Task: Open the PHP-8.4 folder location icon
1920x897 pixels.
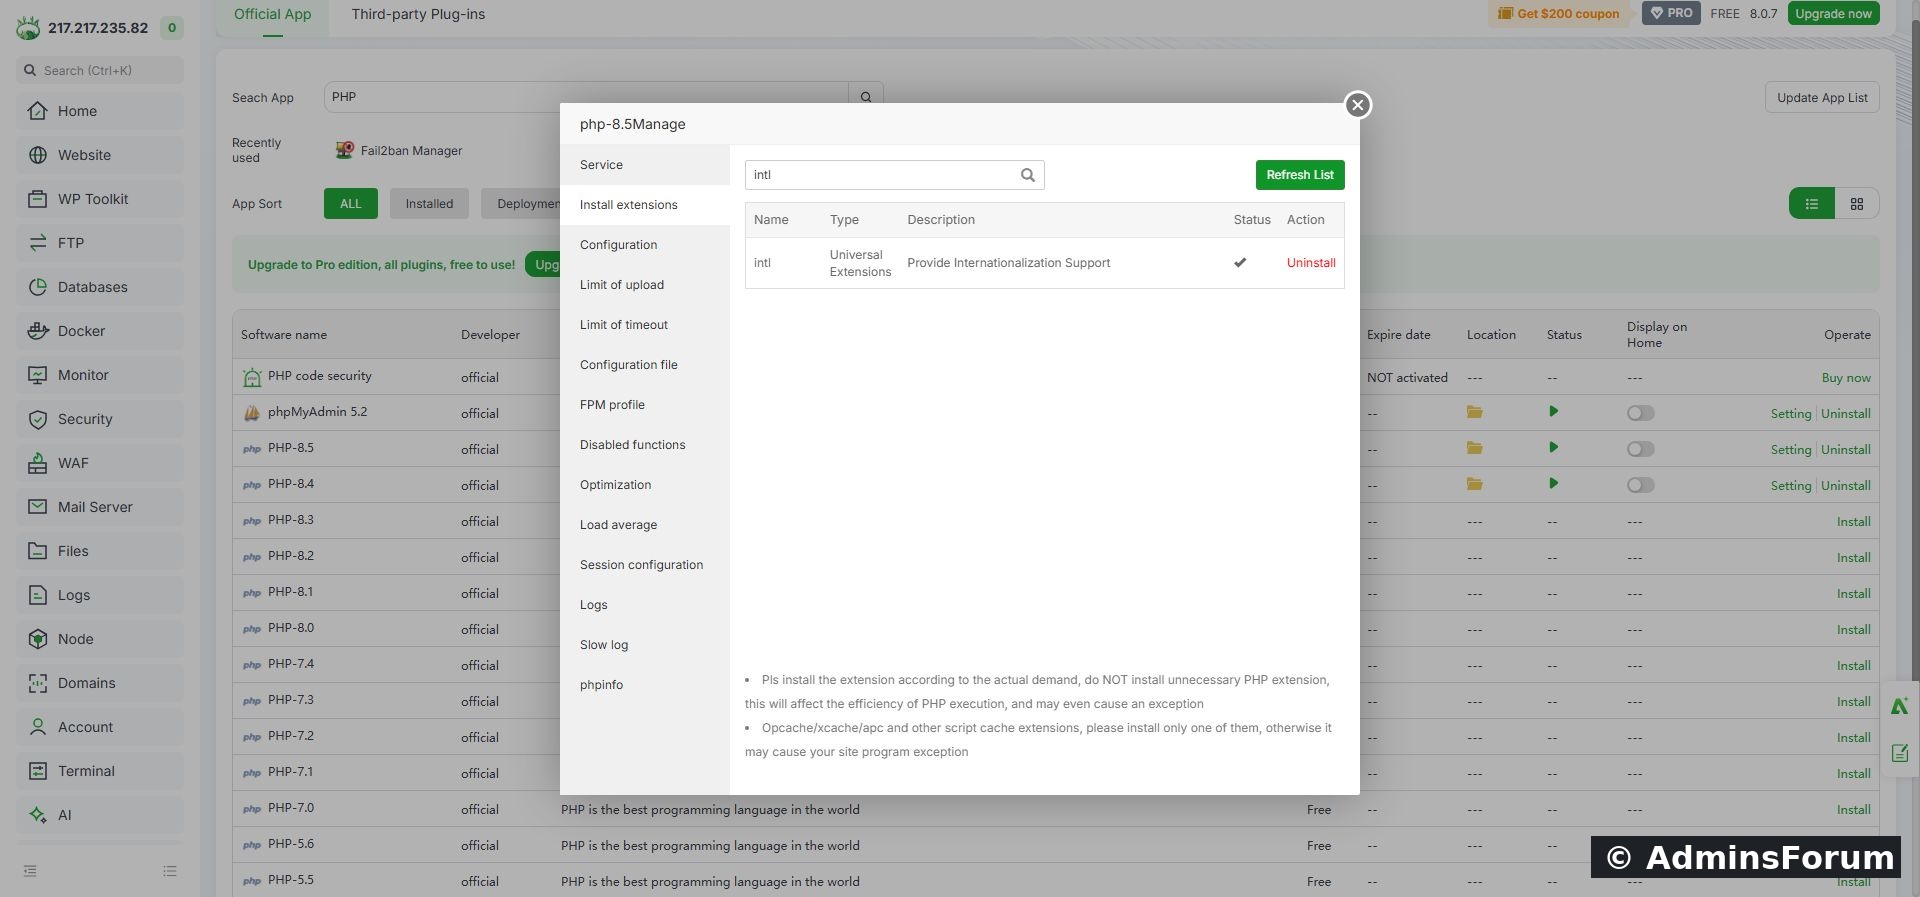Action: [x=1474, y=484]
